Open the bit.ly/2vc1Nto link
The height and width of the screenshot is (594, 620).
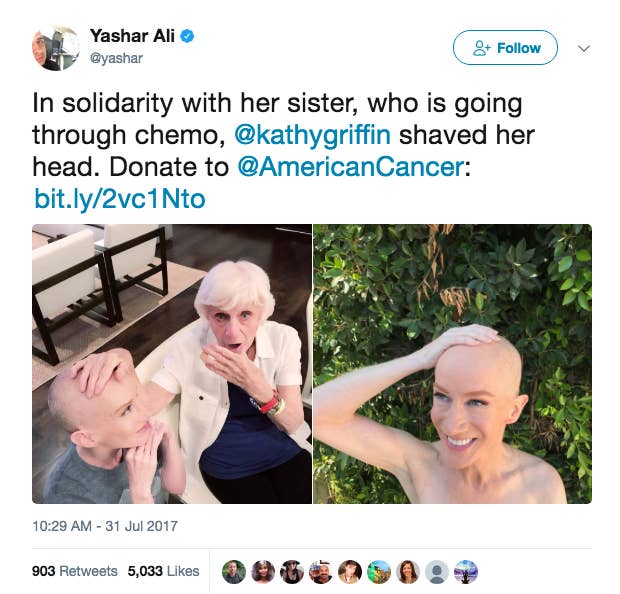(120, 199)
